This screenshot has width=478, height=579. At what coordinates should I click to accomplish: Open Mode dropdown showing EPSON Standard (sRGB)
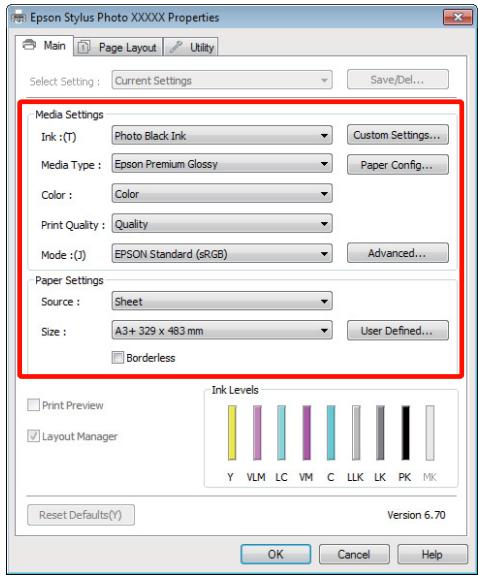coord(222,254)
